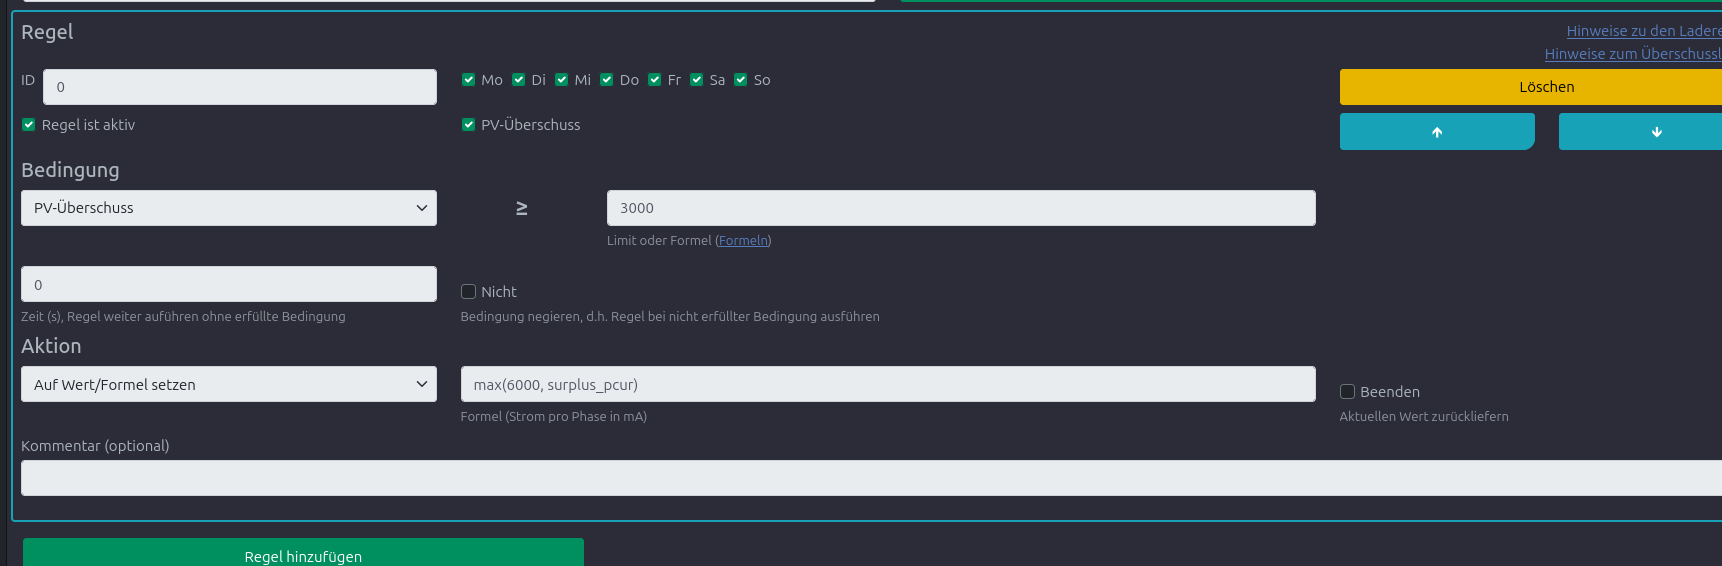Open the 'Hinweise zu den Laderegeln' link
Screen dimensions: 1722x566
(x=1642, y=31)
